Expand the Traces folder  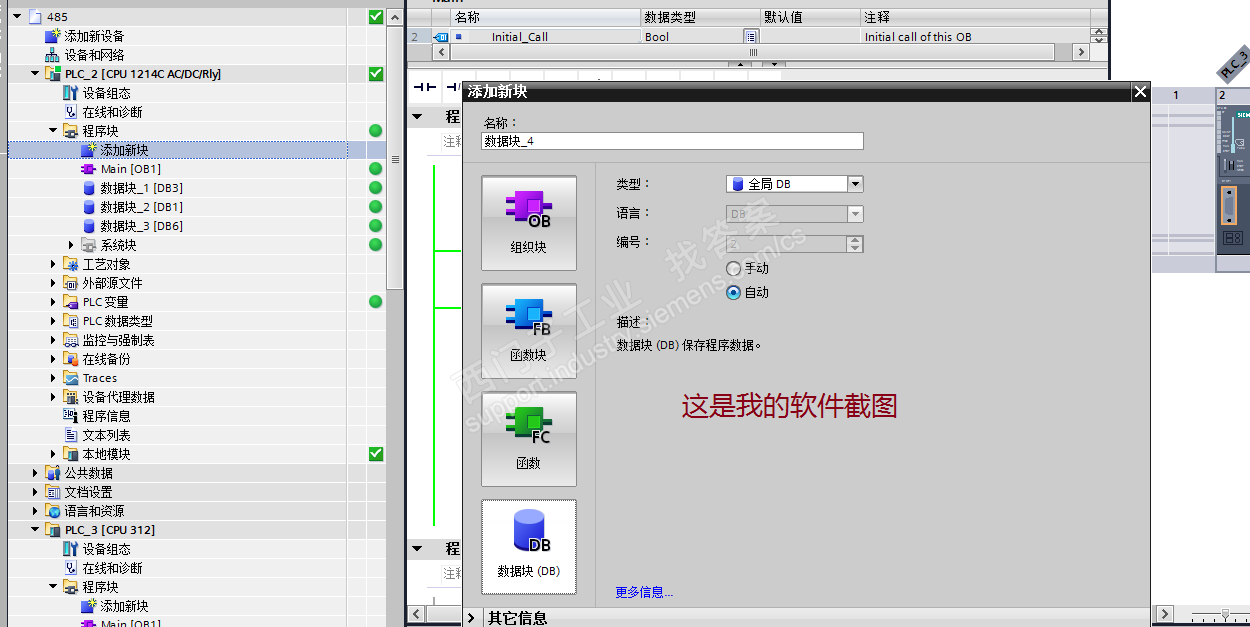pos(54,378)
